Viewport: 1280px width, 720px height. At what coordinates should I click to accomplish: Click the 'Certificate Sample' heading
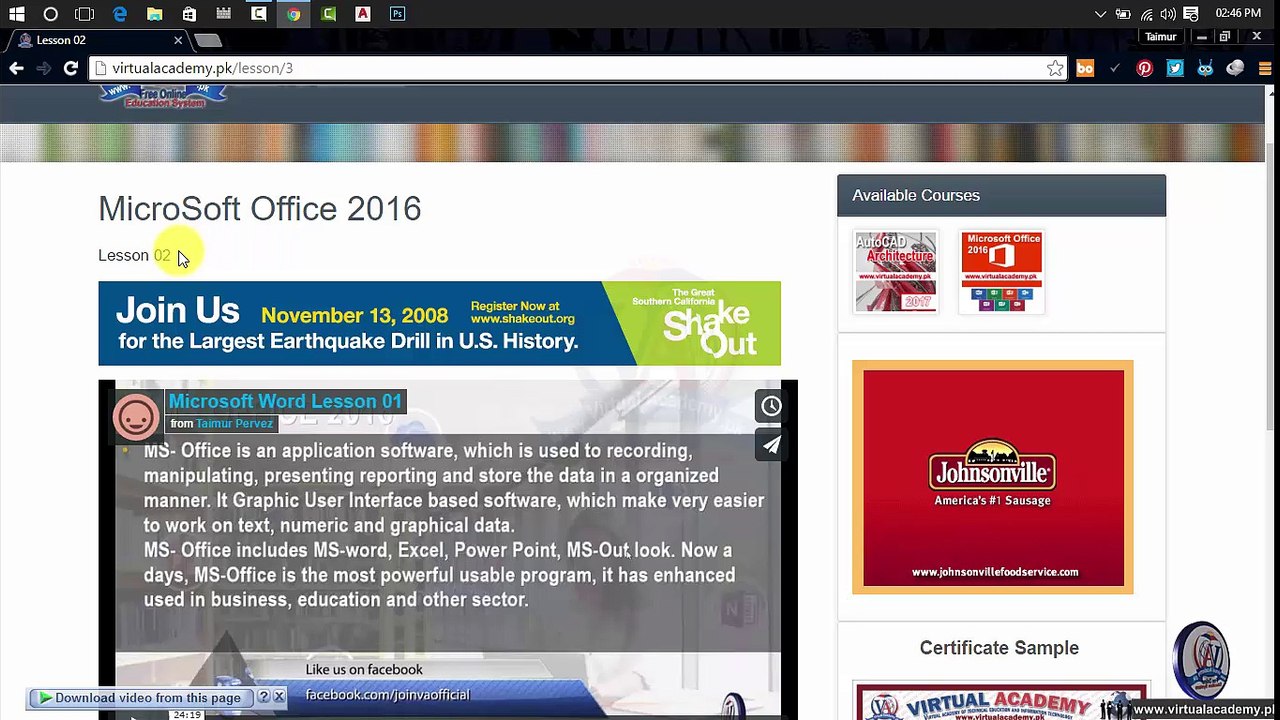(x=999, y=648)
